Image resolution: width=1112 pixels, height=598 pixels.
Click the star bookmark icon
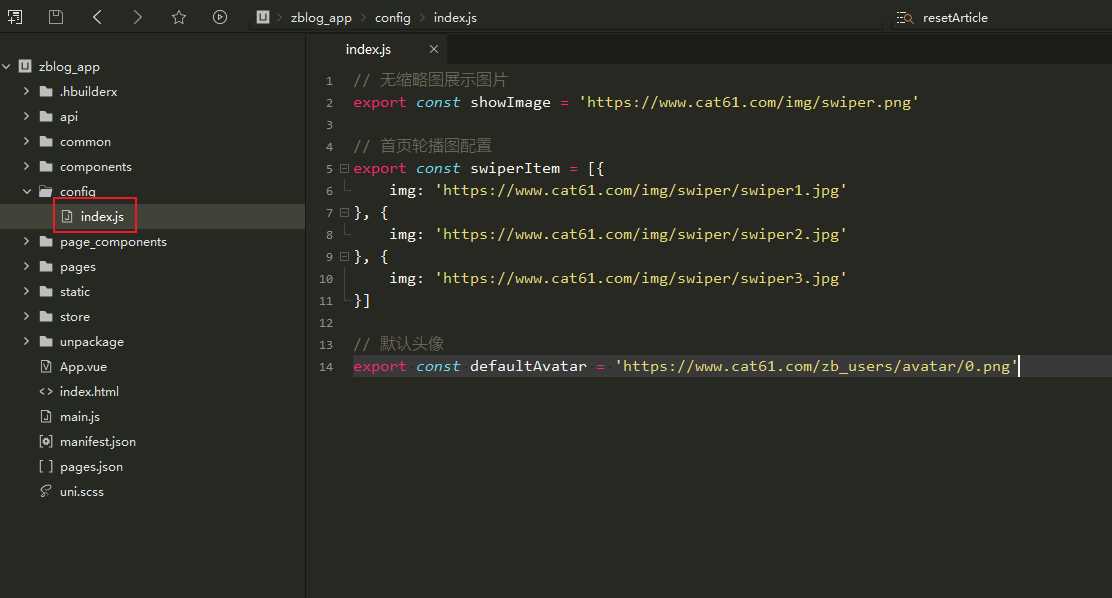178,17
